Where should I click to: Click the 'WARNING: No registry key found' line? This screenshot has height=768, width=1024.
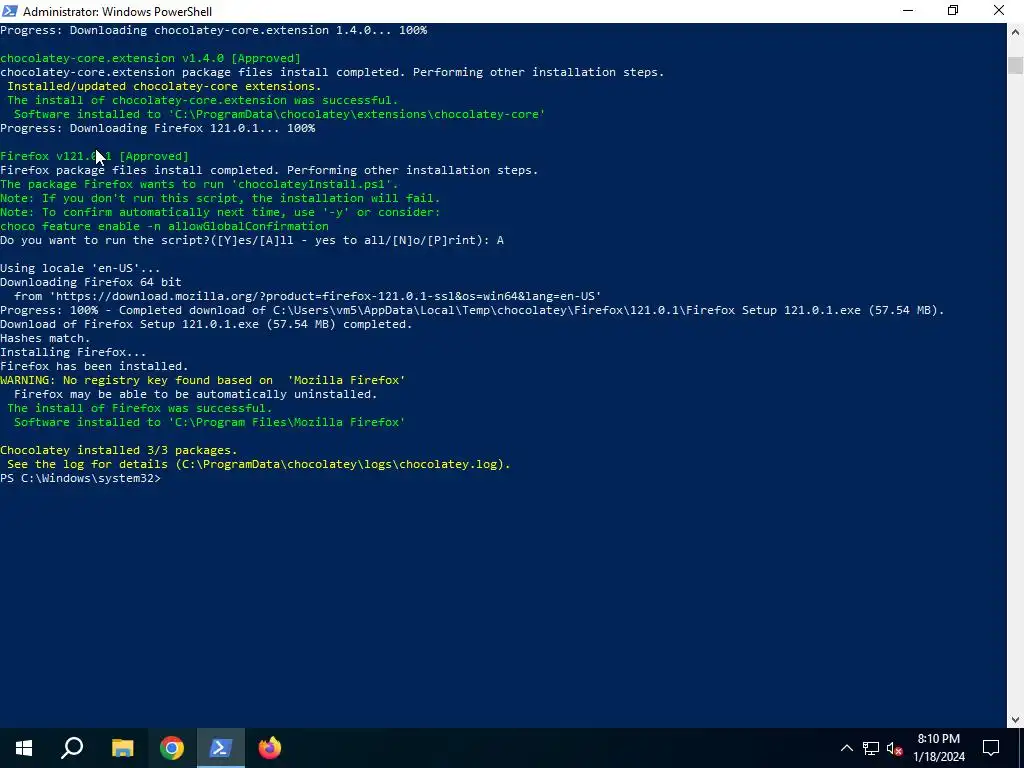pos(202,380)
